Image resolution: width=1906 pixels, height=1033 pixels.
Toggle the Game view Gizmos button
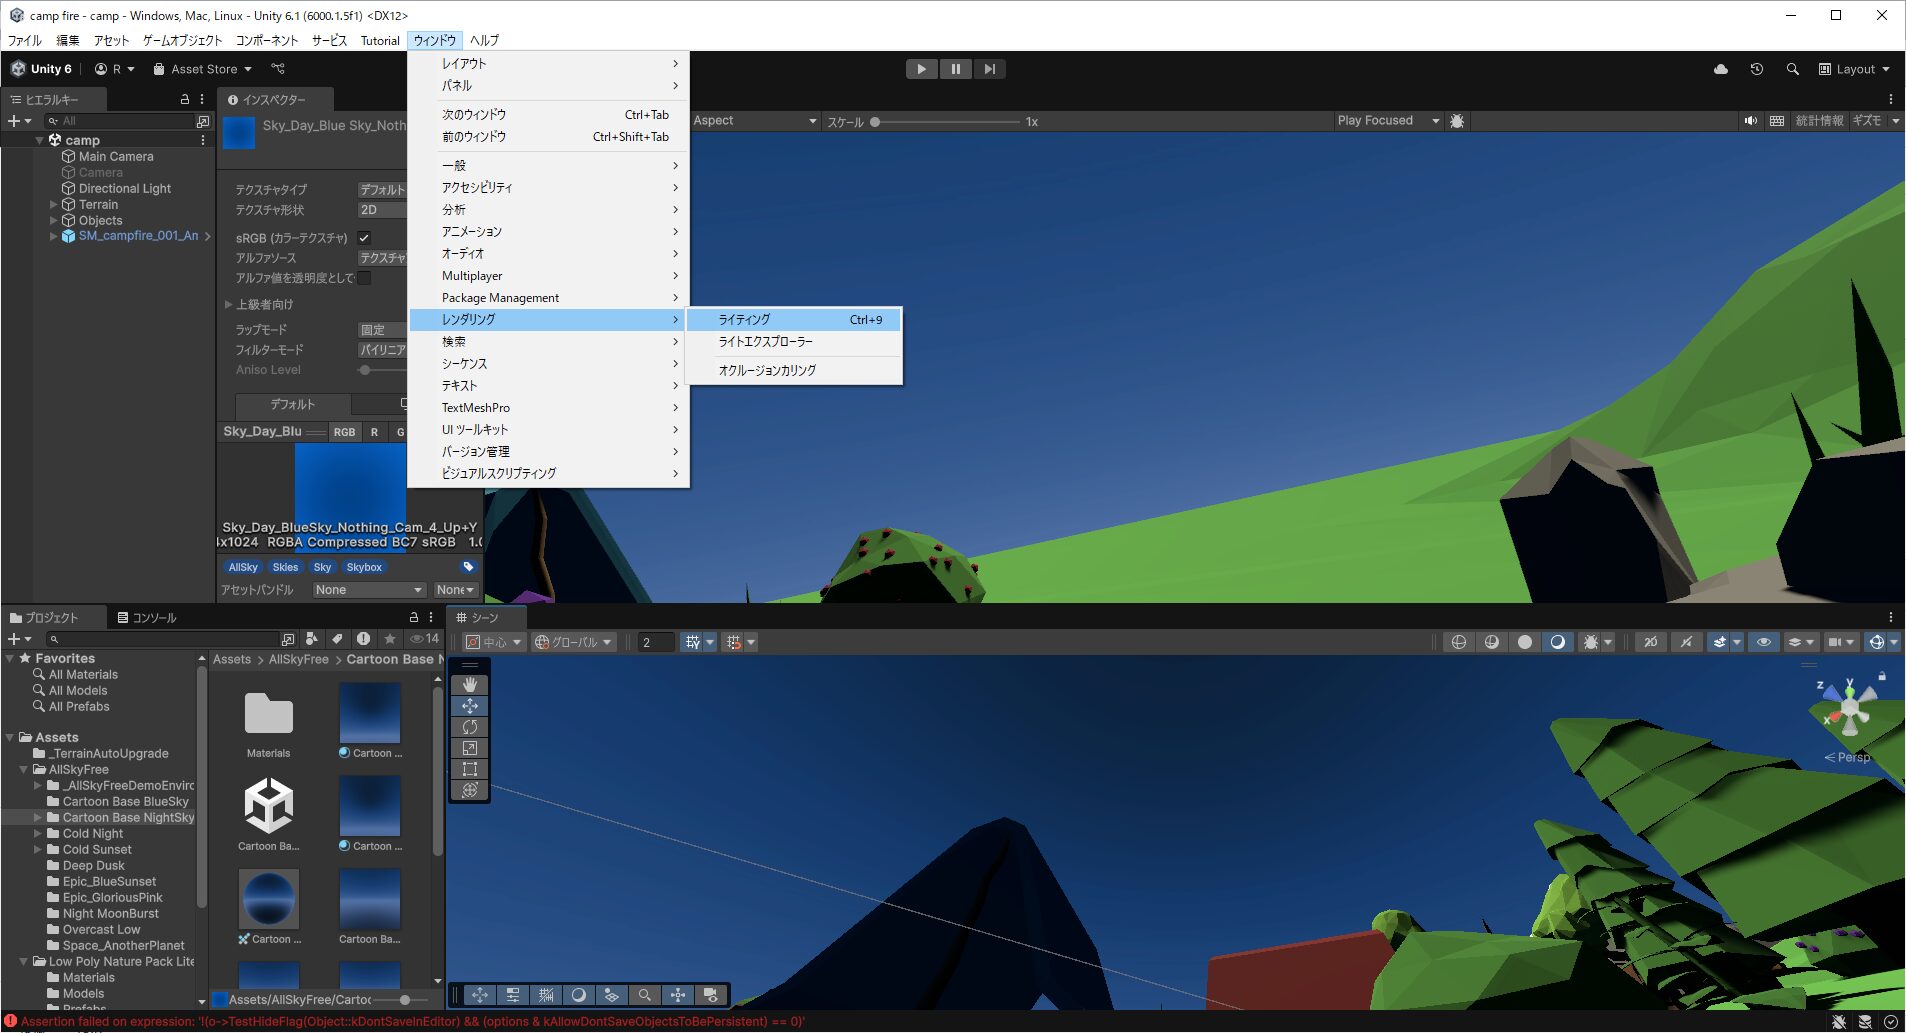point(1866,121)
